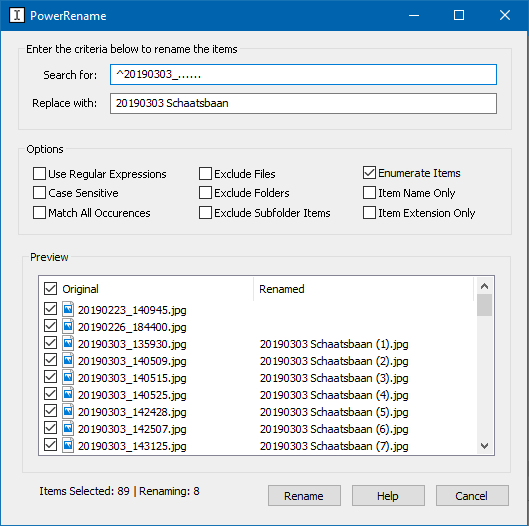Image resolution: width=529 pixels, height=526 pixels.
Task: Uncheck Enumerate Items
Action: click(369, 173)
